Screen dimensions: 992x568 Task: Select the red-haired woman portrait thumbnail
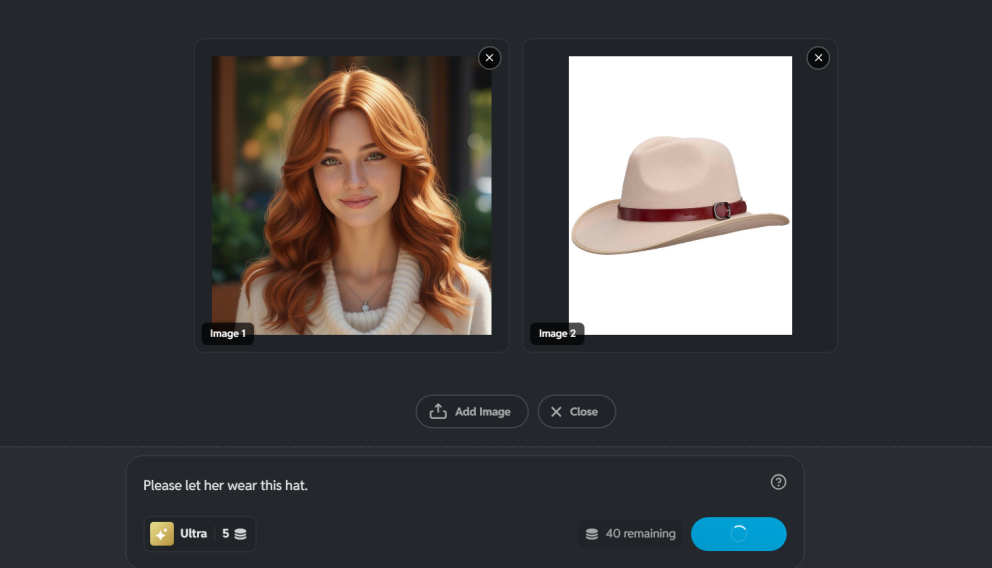pyautogui.click(x=351, y=195)
